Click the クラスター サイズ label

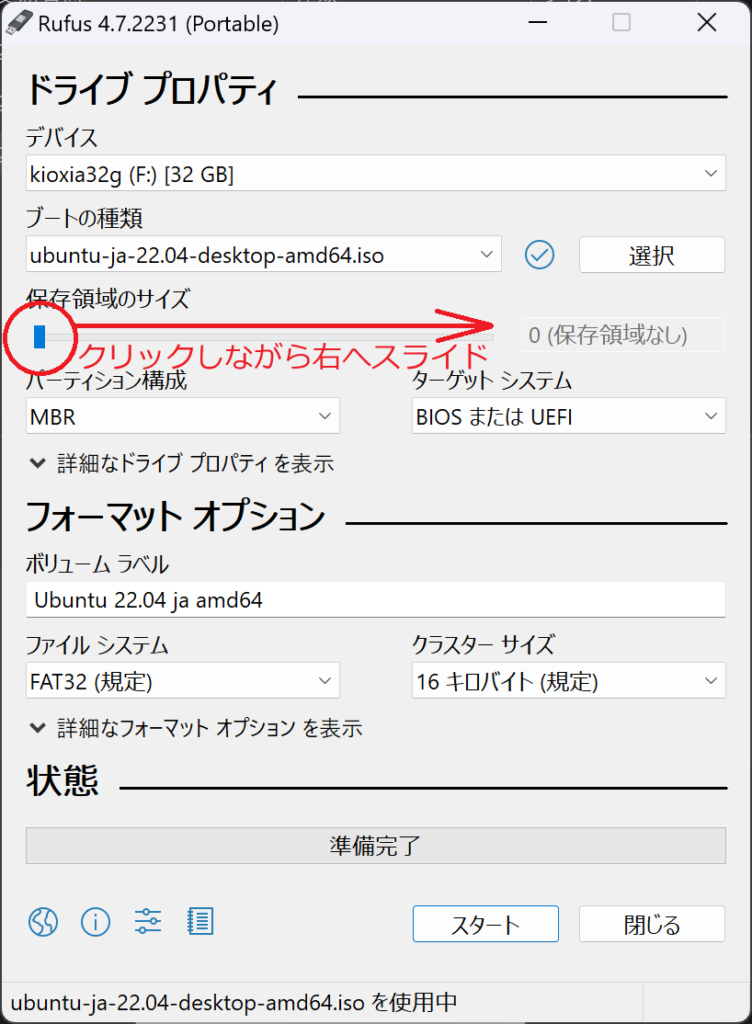tap(483, 645)
